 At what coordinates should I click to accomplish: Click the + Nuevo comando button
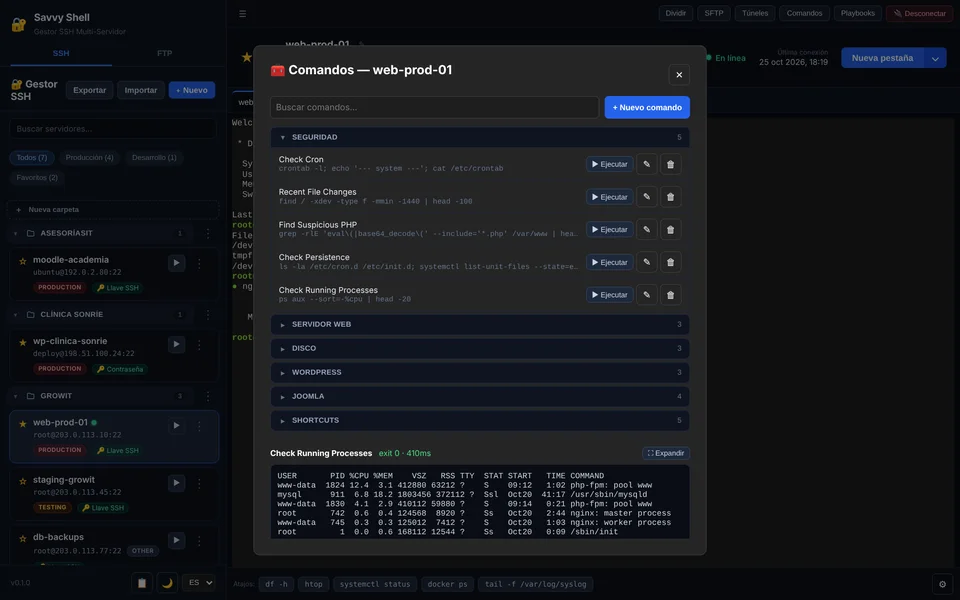pos(647,107)
